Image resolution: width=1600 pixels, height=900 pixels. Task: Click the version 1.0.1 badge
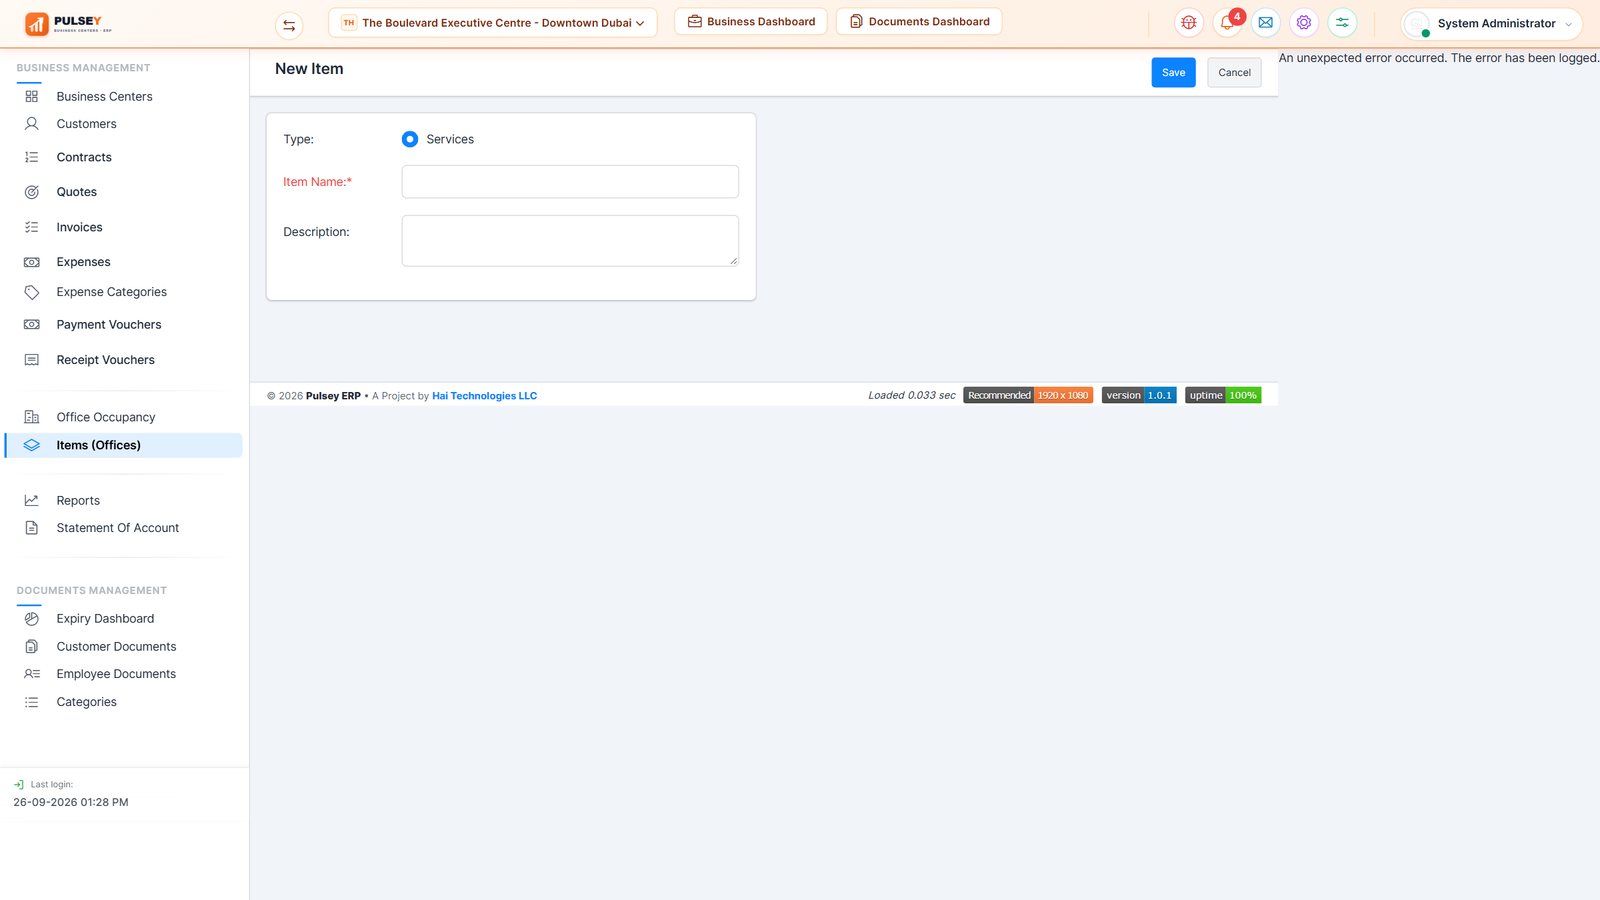pos(1139,395)
